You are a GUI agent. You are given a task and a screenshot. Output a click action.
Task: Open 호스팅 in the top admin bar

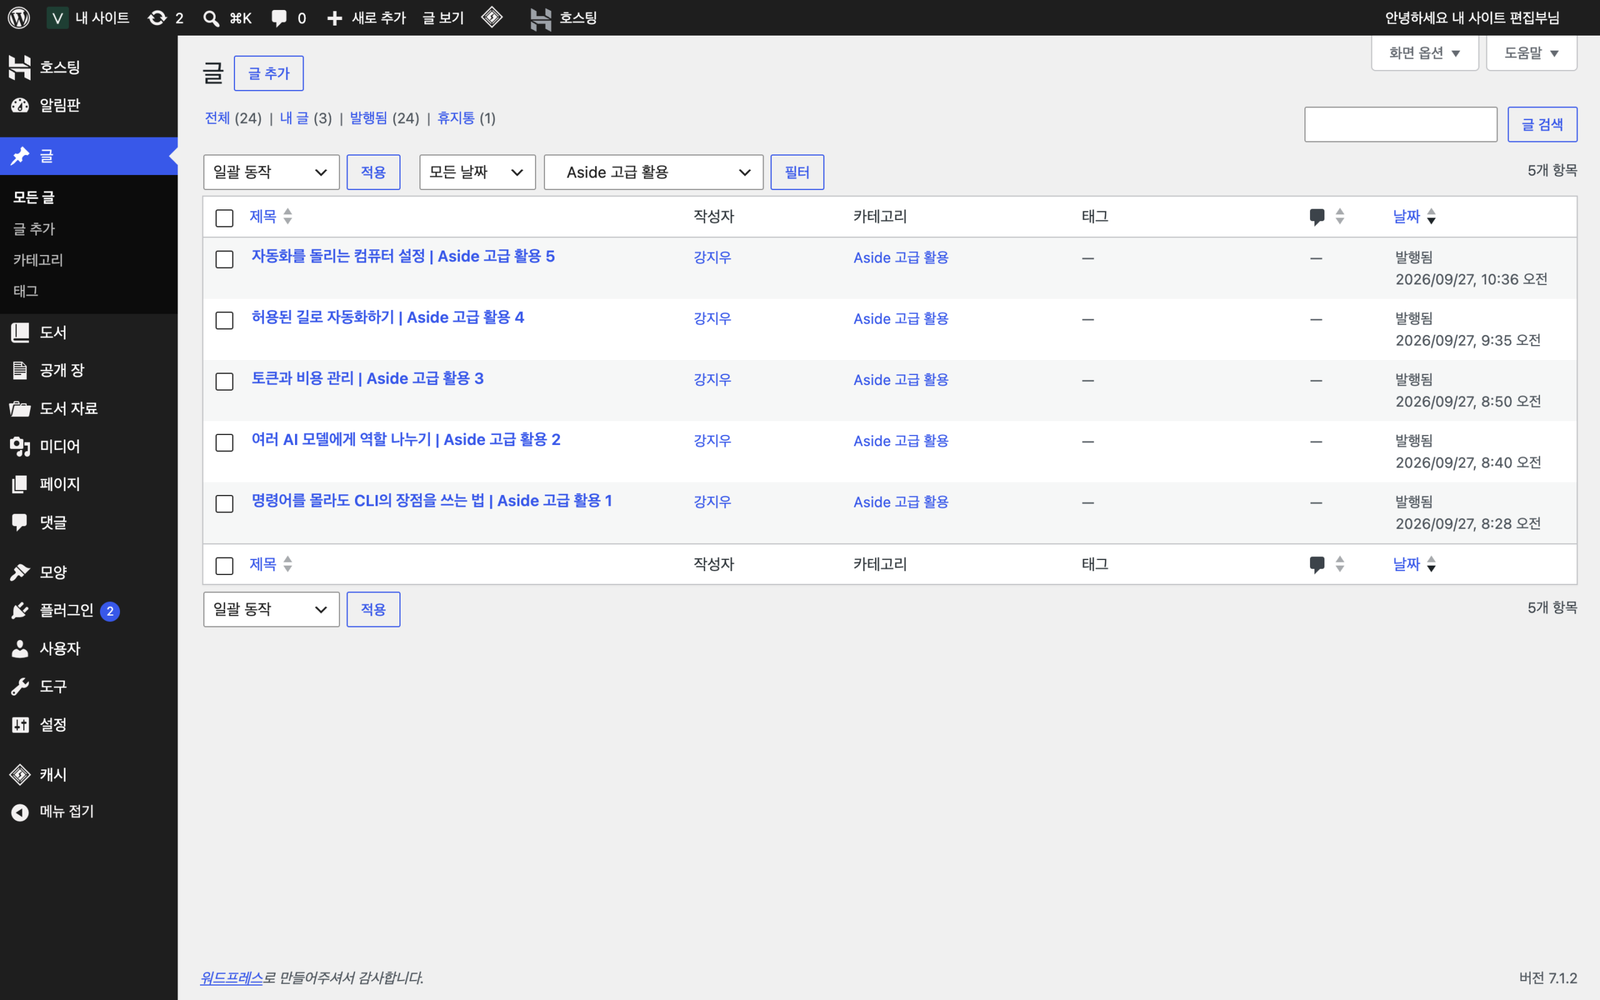564,18
